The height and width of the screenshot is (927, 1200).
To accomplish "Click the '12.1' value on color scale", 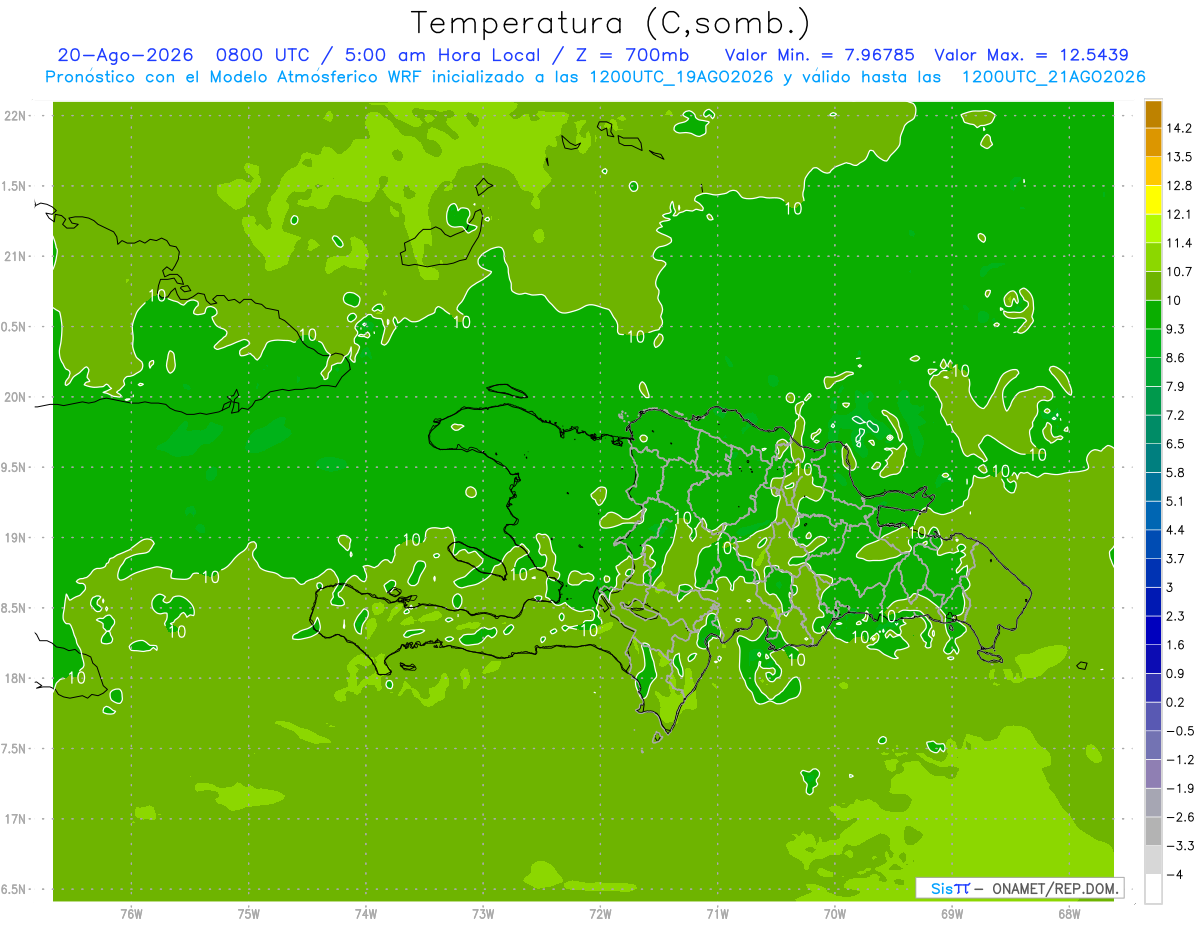I will tap(1180, 215).
